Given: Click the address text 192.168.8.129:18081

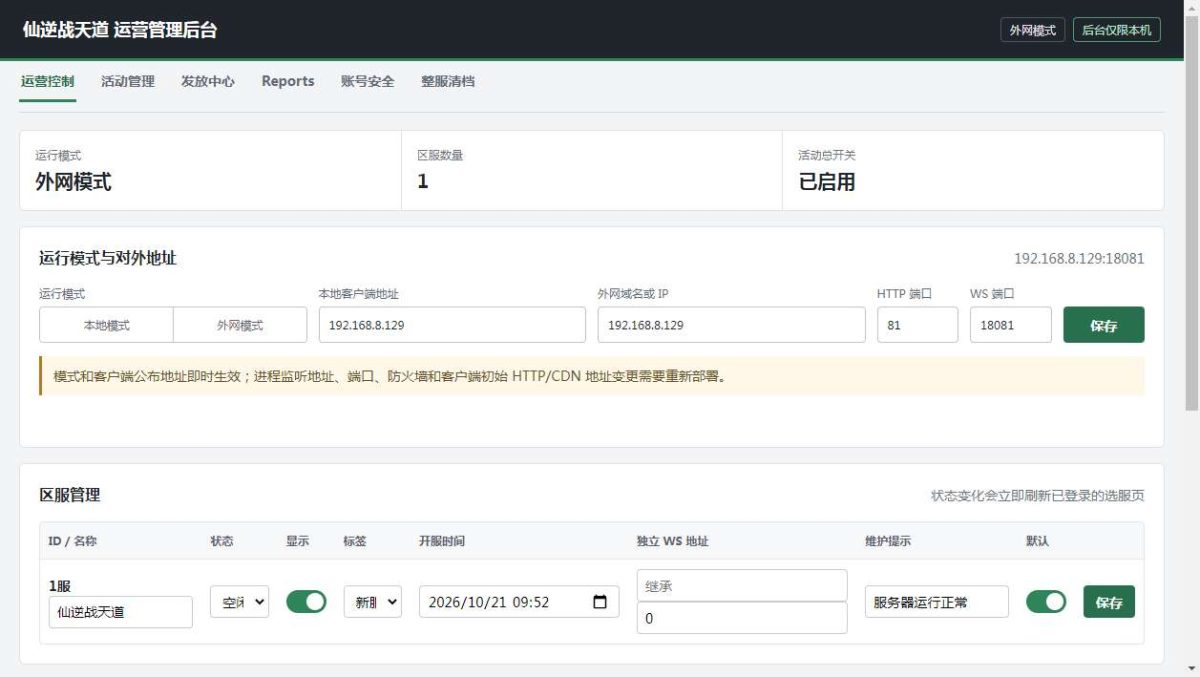Looking at the screenshot, I should click(1080, 258).
